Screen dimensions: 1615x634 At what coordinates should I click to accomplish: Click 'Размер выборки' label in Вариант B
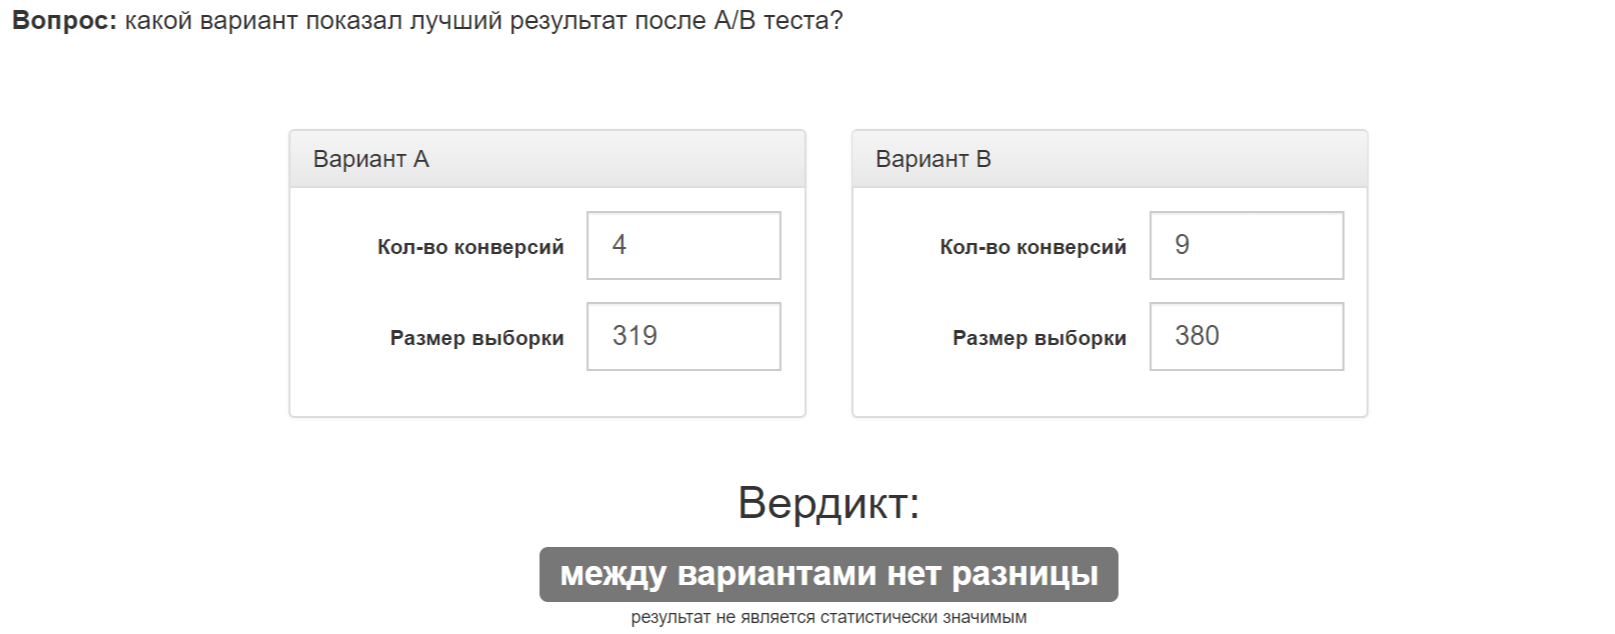coord(1039,338)
